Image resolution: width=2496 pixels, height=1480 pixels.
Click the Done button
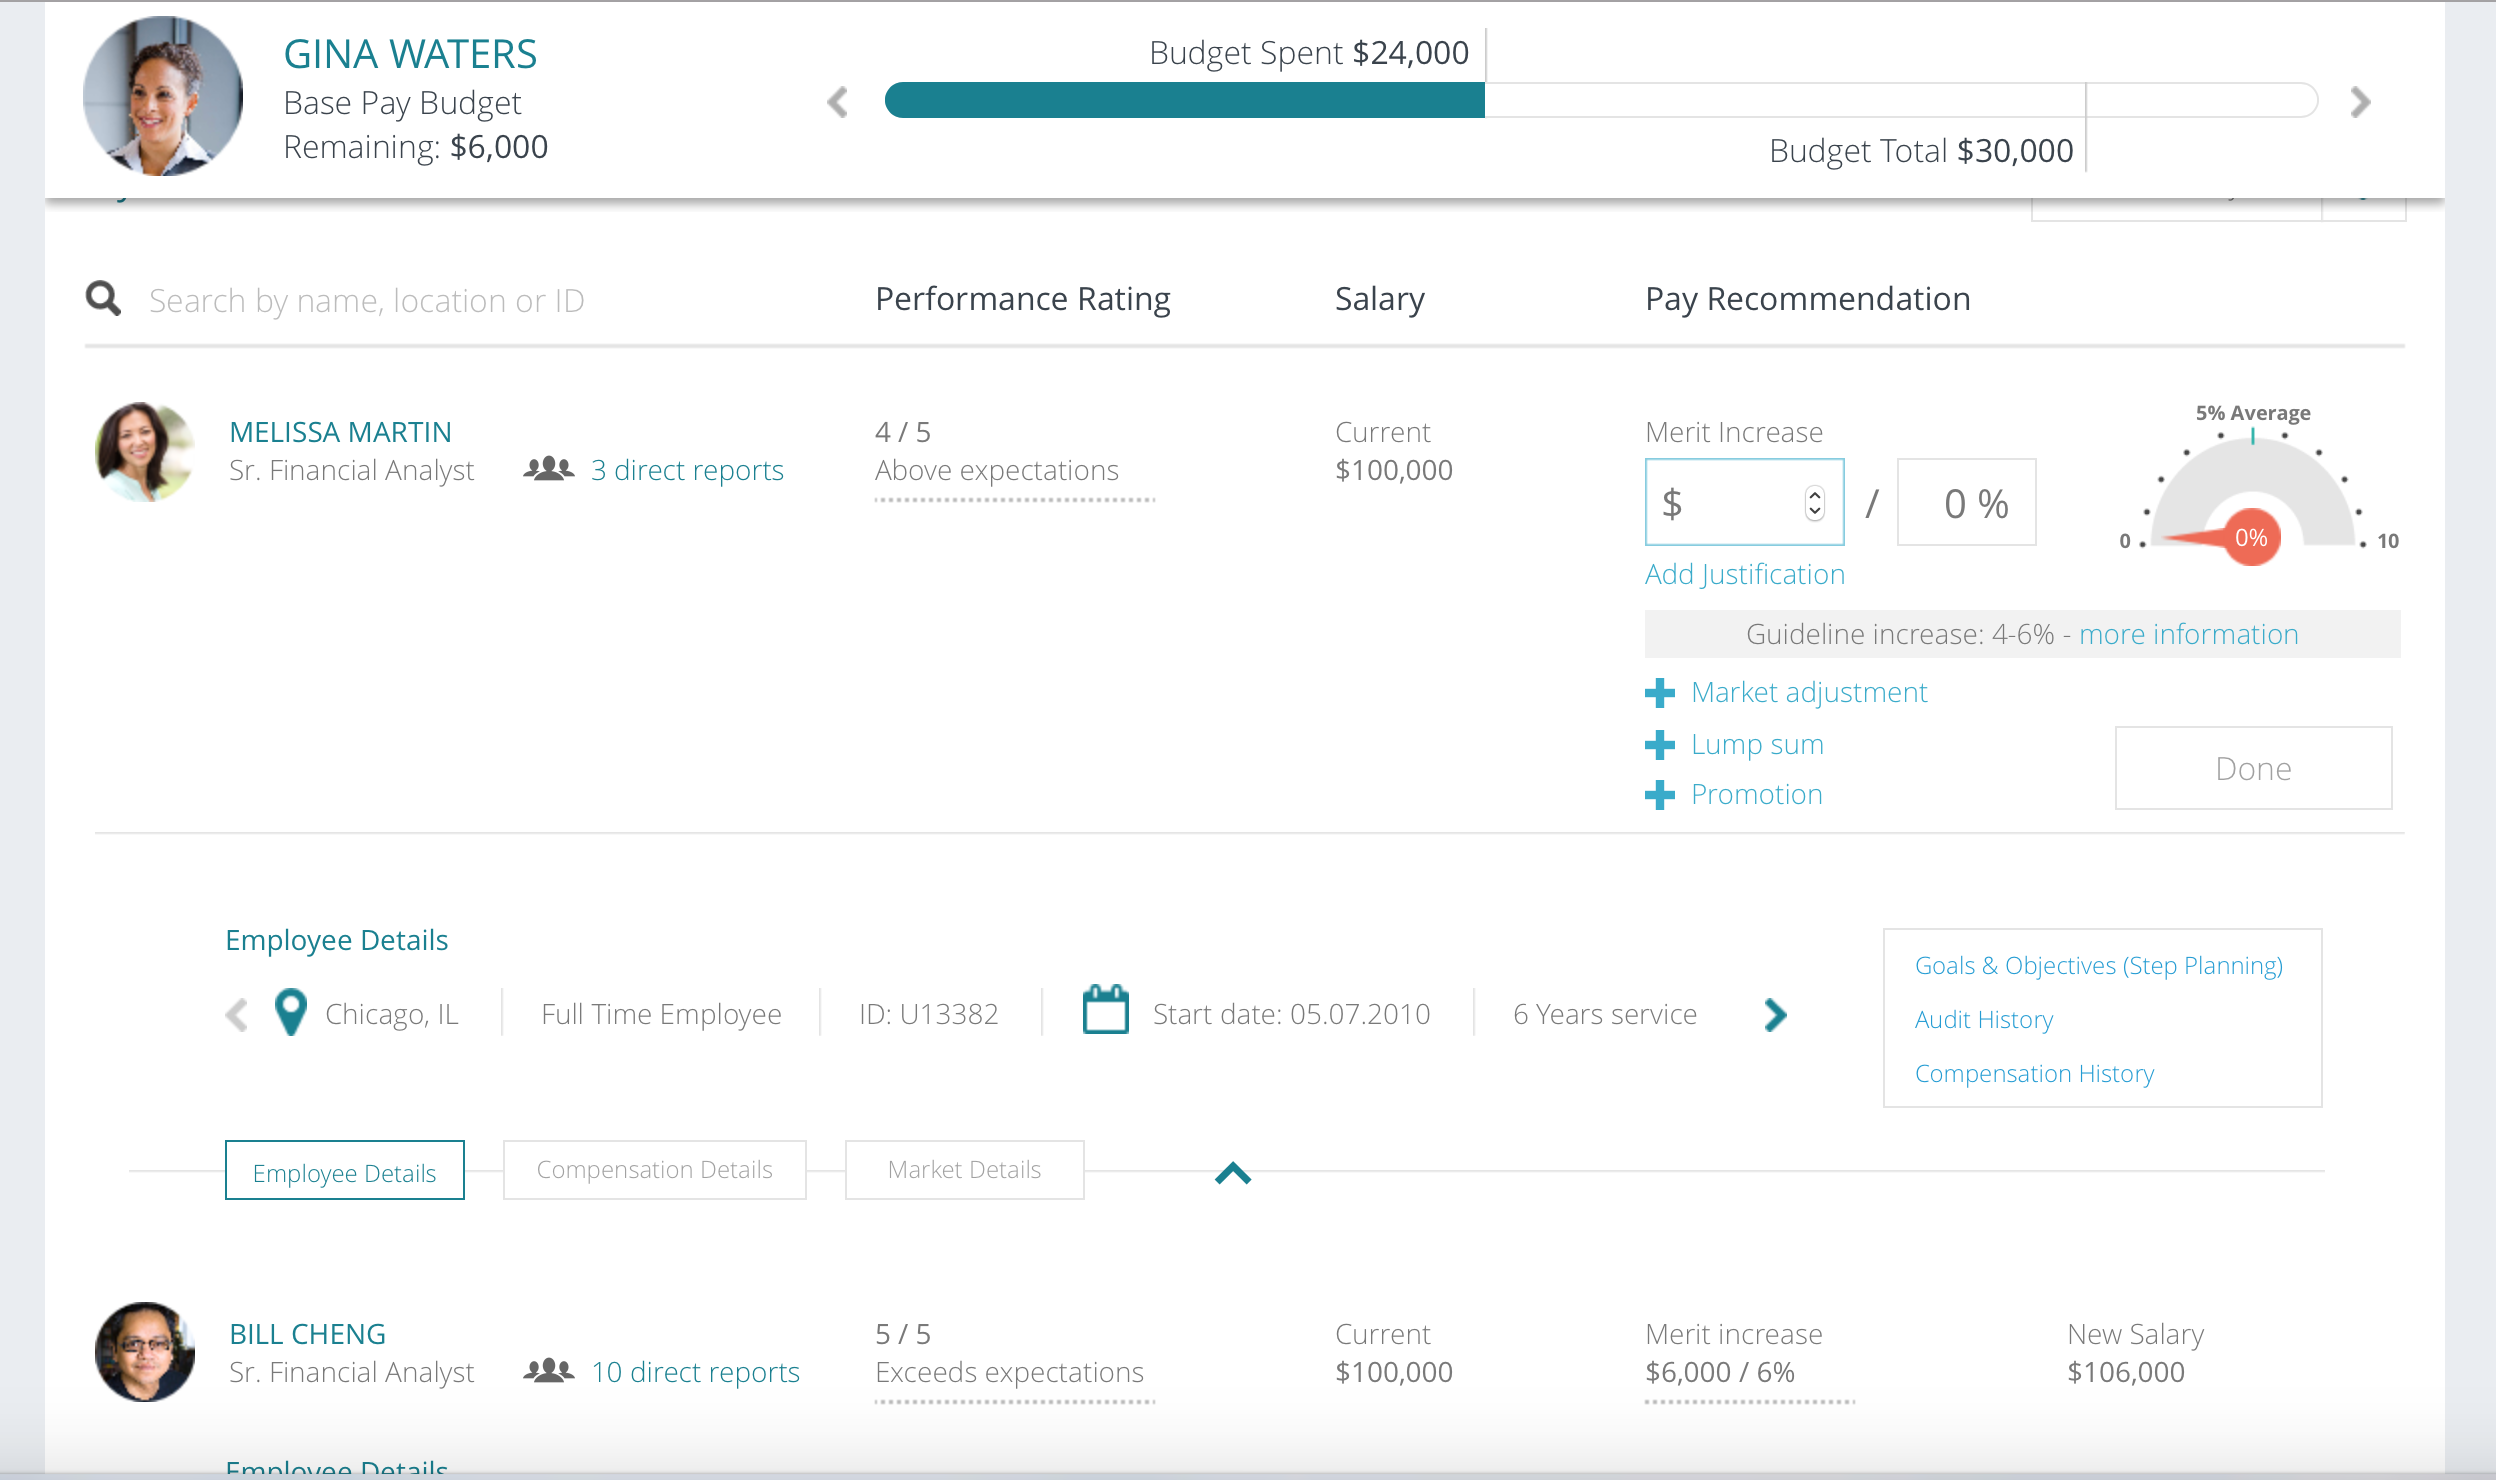(2253, 768)
